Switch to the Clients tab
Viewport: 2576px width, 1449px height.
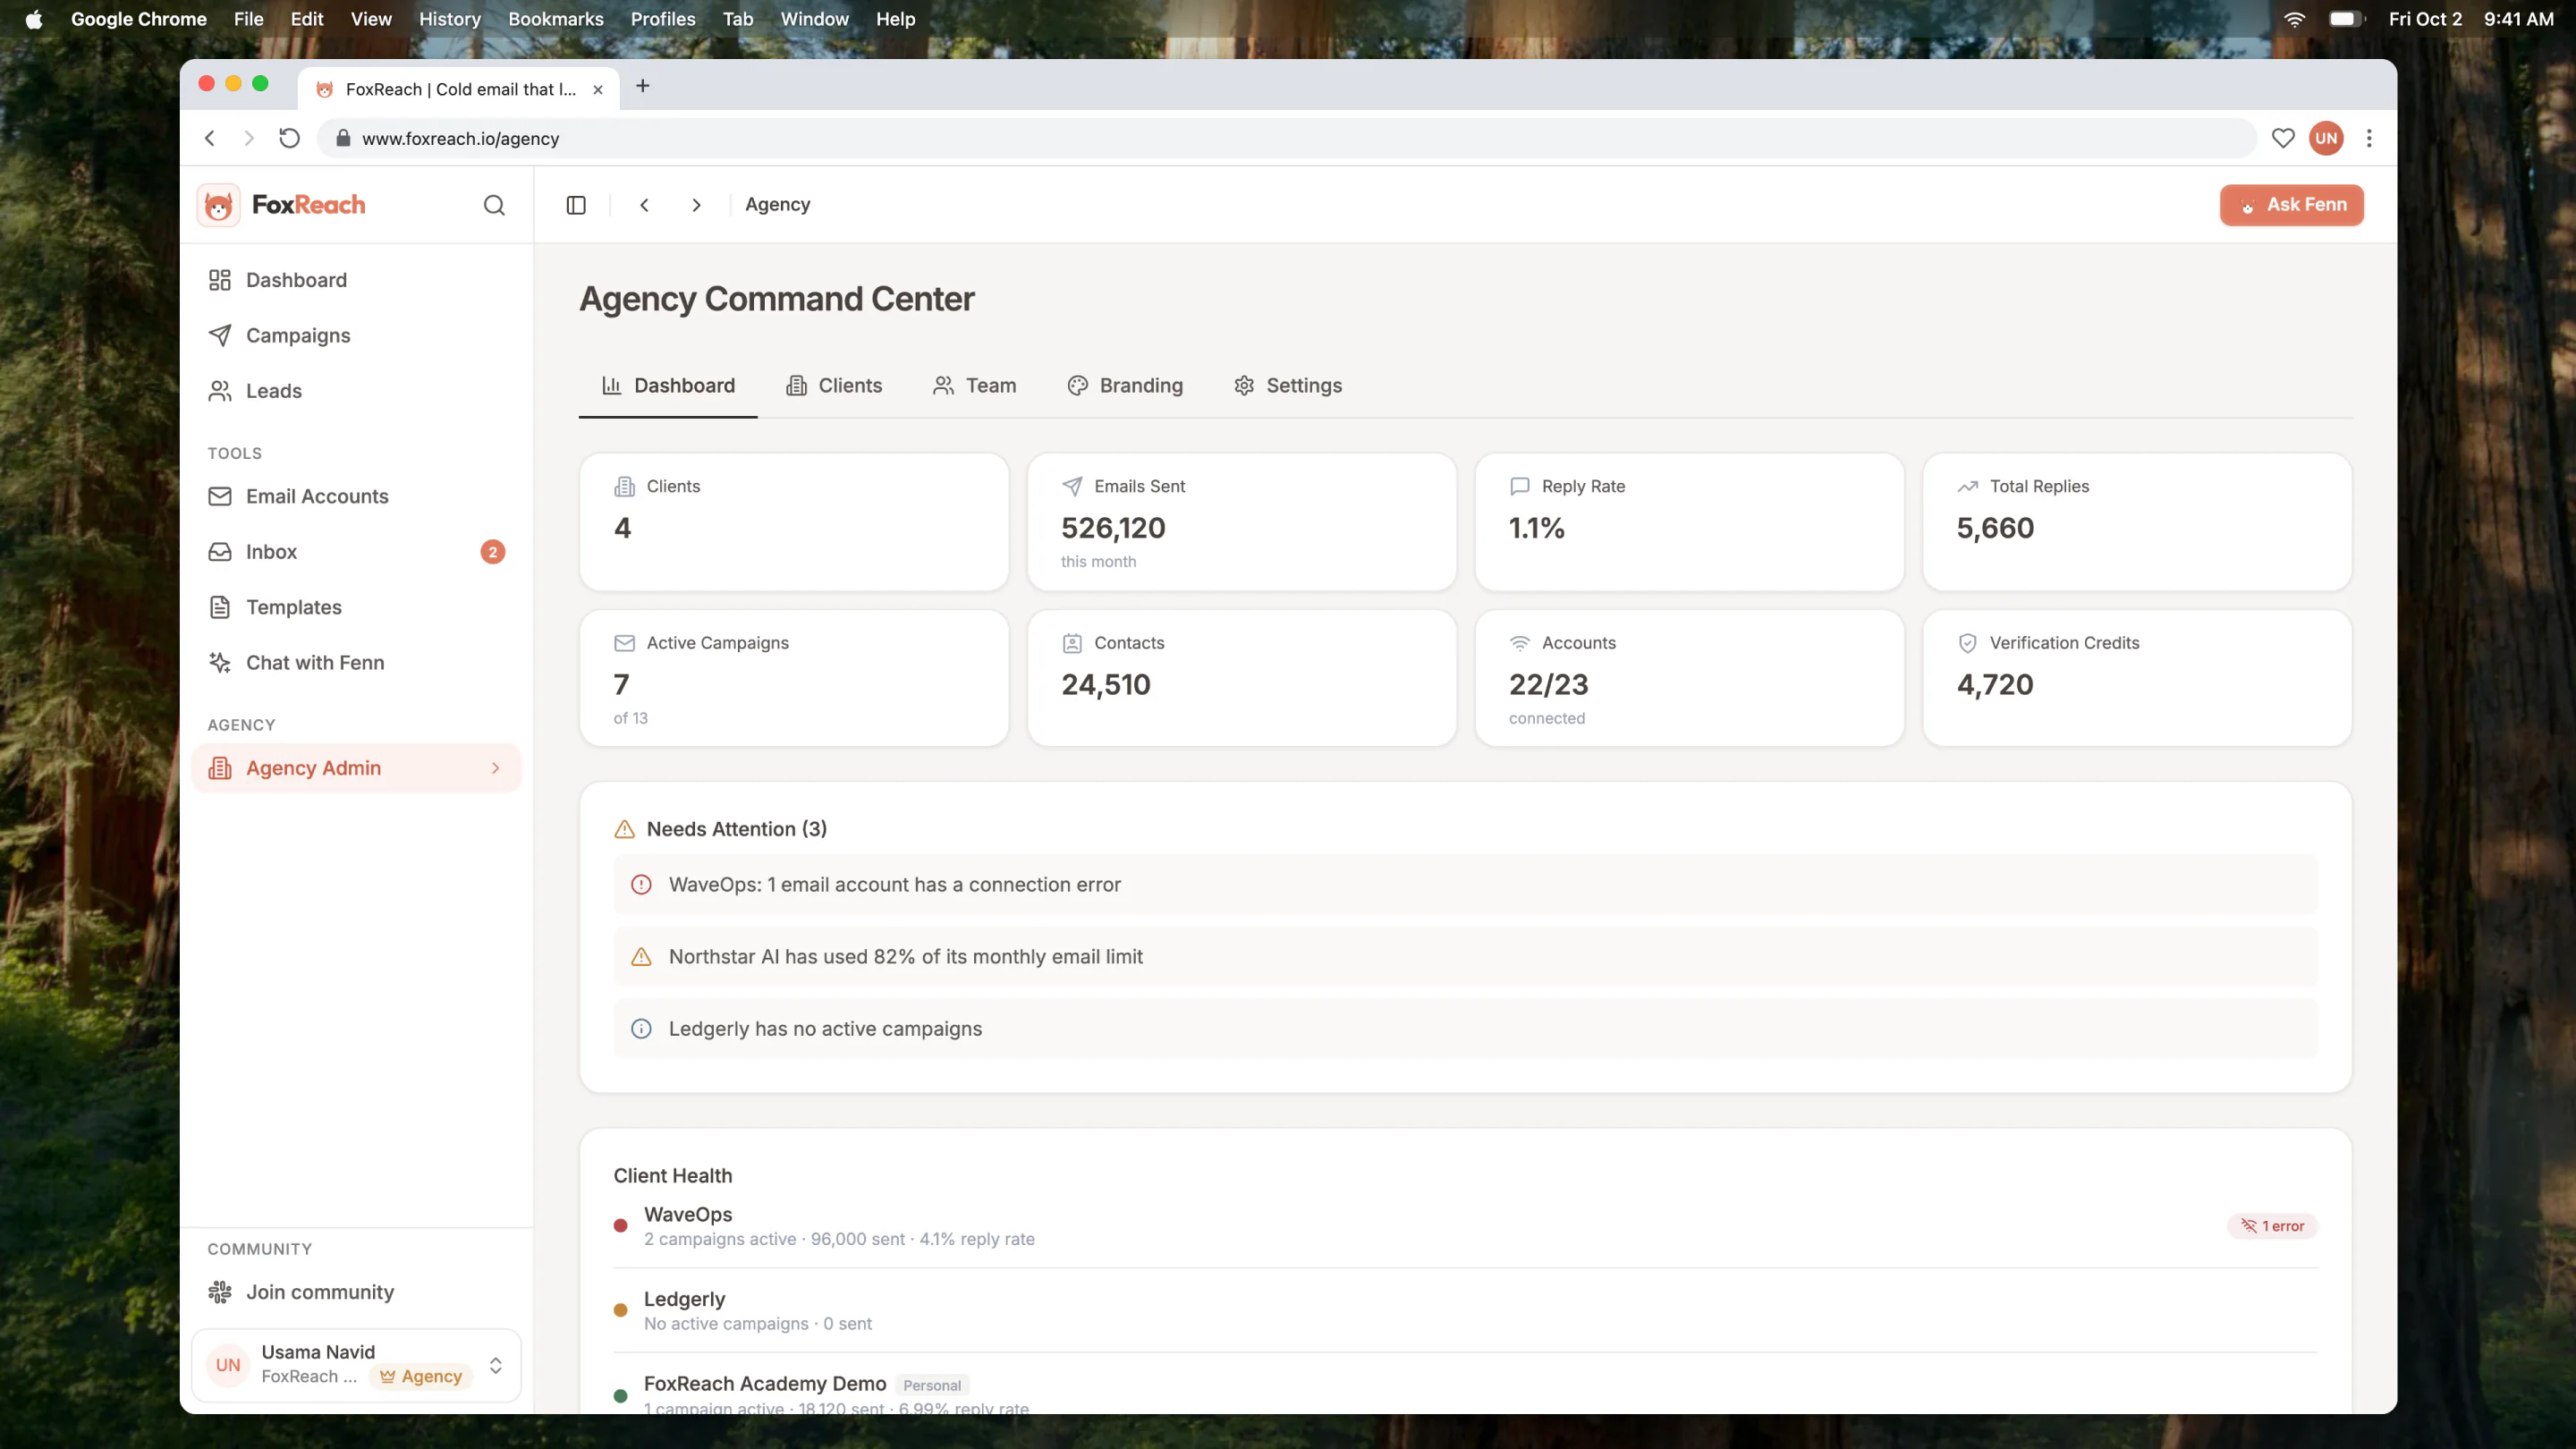[x=834, y=386]
